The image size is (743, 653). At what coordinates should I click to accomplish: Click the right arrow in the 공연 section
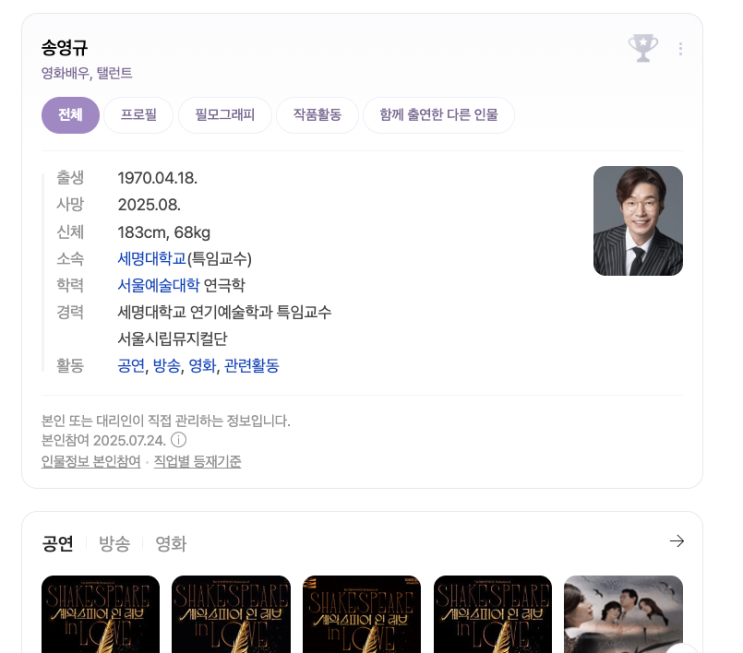tap(677, 541)
